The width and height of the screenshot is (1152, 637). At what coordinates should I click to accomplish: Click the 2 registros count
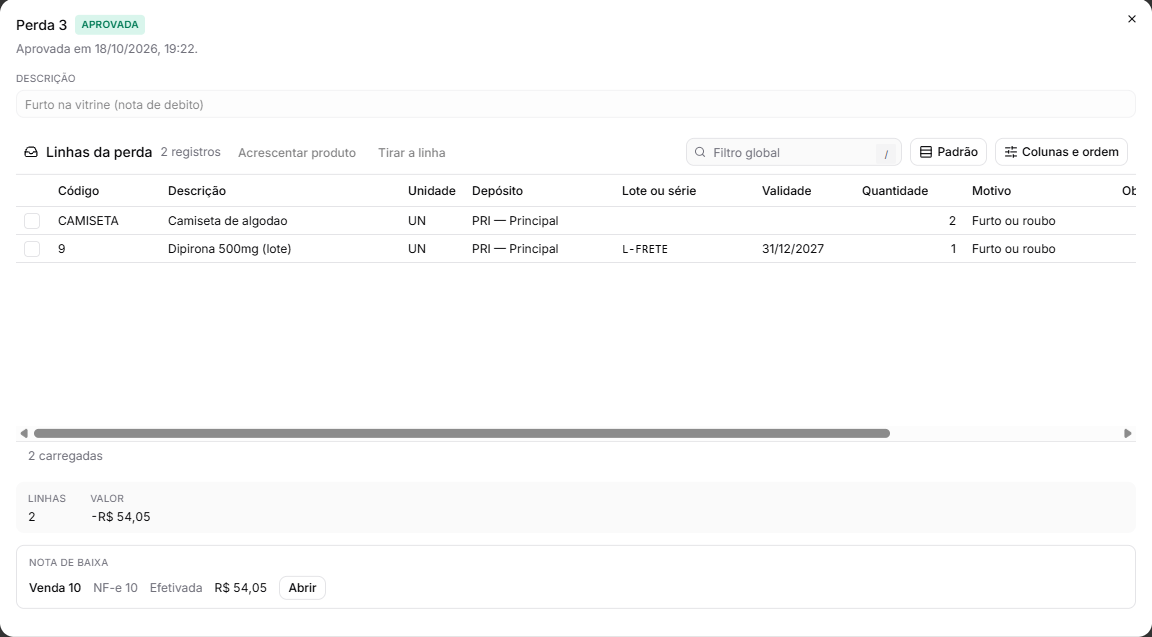[190, 152]
